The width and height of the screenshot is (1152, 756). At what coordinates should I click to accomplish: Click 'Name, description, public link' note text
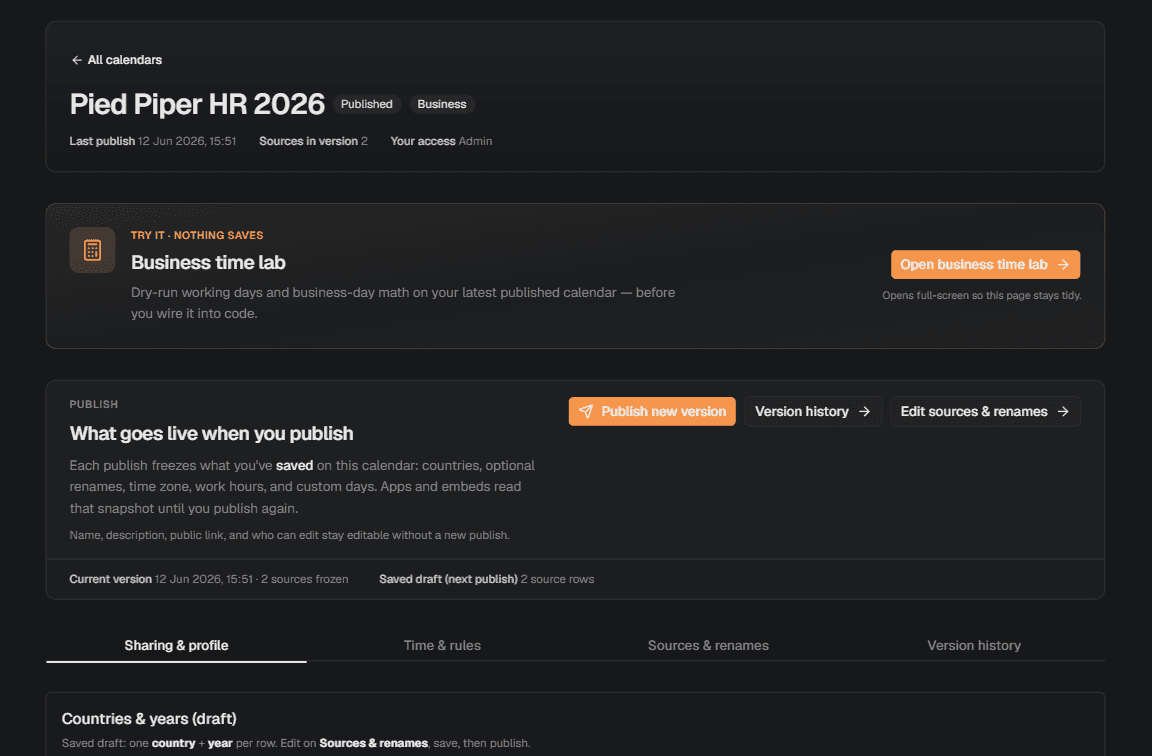point(289,535)
